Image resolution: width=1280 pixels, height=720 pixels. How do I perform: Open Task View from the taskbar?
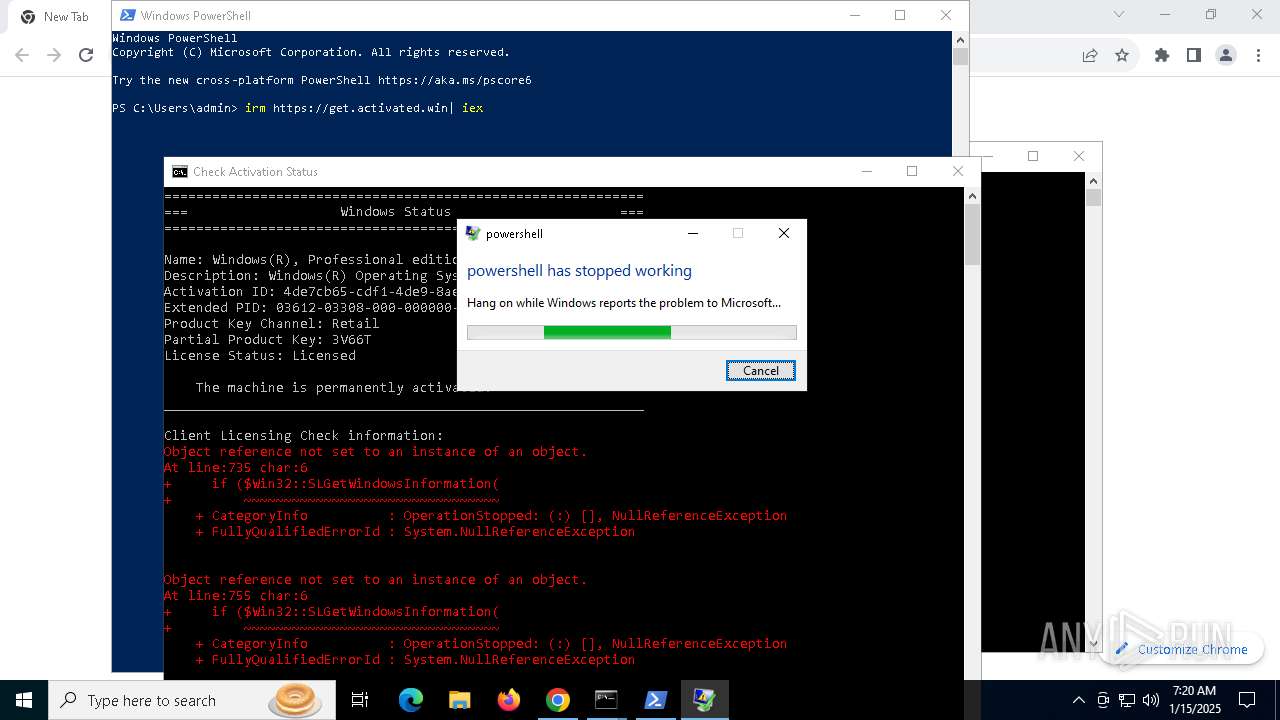tap(360, 700)
